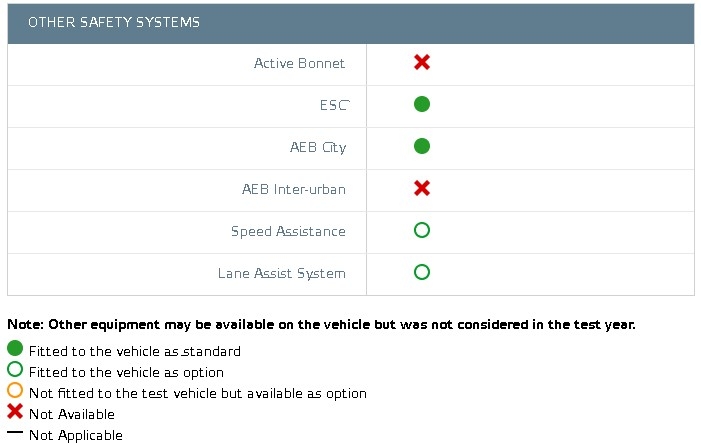
Task: Select the Speed Assistance label
Action: 288,232
